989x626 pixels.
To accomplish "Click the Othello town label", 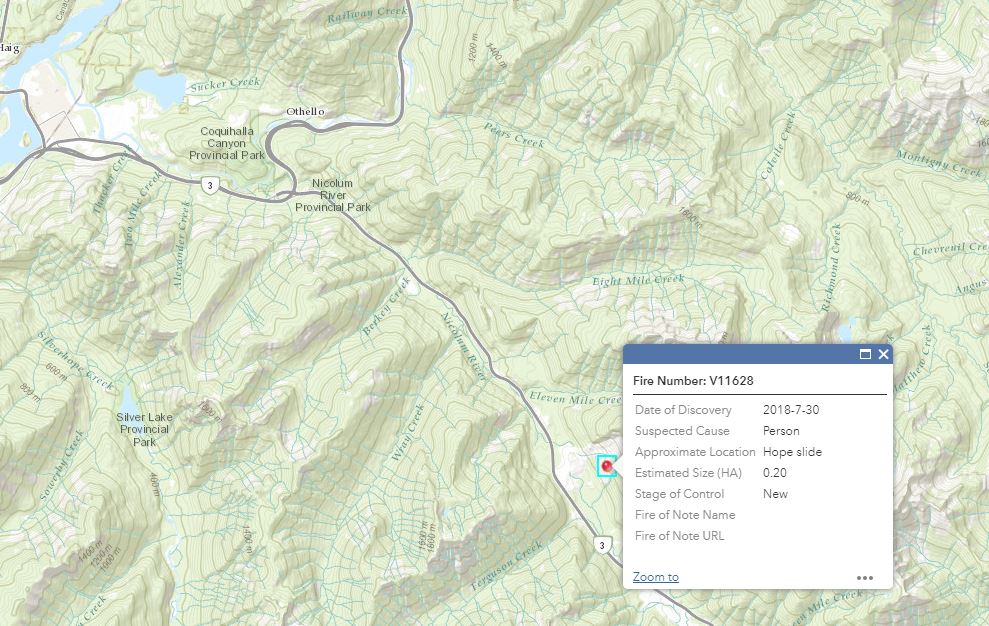I will coord(305,111).
